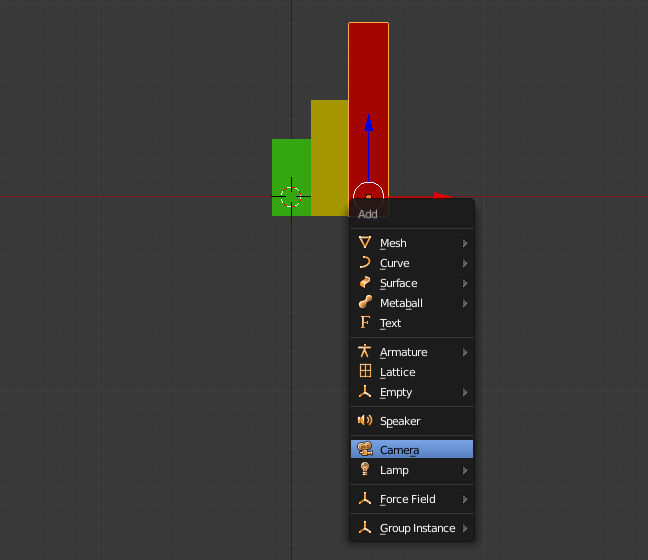Expand the Group Instance submenu arrow
The width and height of the screenshot is (648, 560).
coord(465,528)
